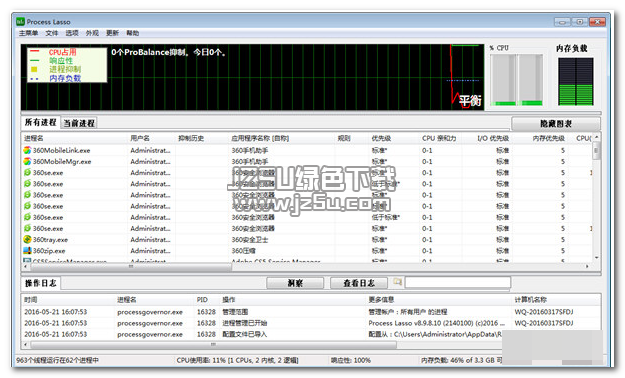Image resolution: width=625 pixels, height=378 pixels.
Task: Click the 360MobileLink.exe process icon
Action: pos(27,150)
